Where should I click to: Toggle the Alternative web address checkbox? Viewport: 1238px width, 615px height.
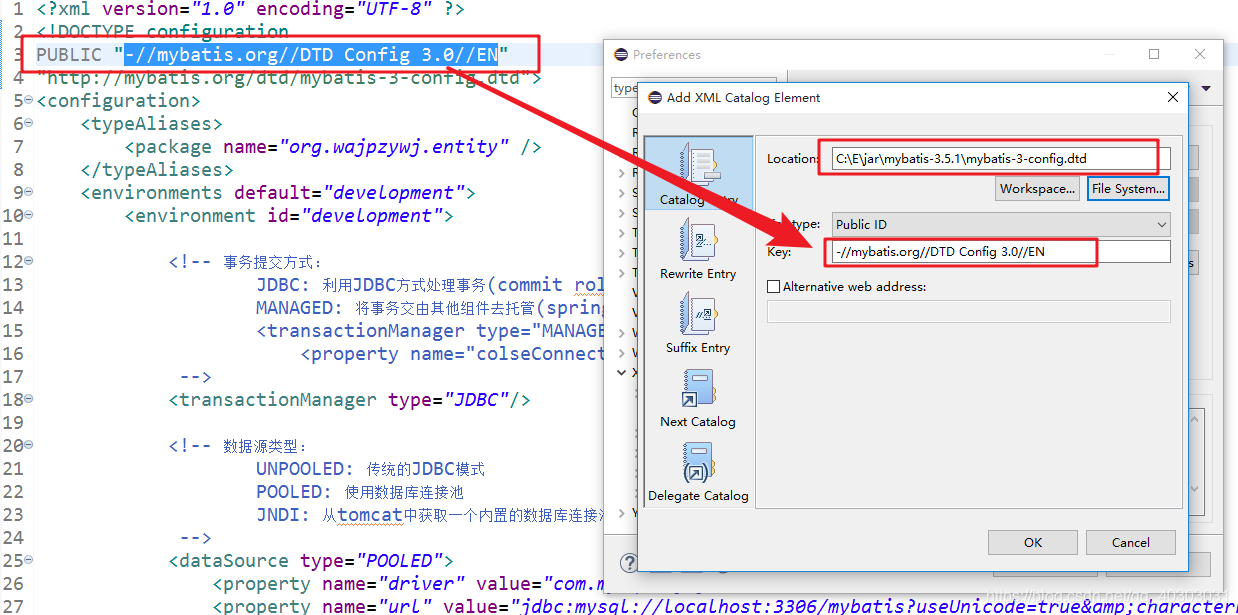[x=773, y=287]
